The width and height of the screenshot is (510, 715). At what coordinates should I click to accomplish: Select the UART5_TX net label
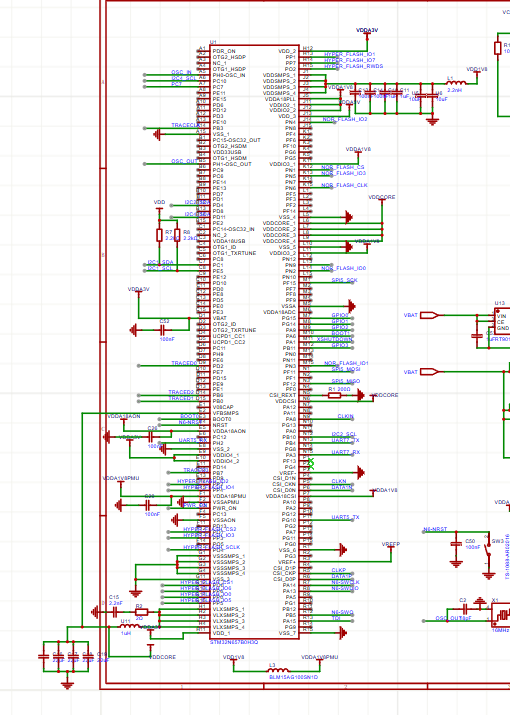[x=345, y=517]
